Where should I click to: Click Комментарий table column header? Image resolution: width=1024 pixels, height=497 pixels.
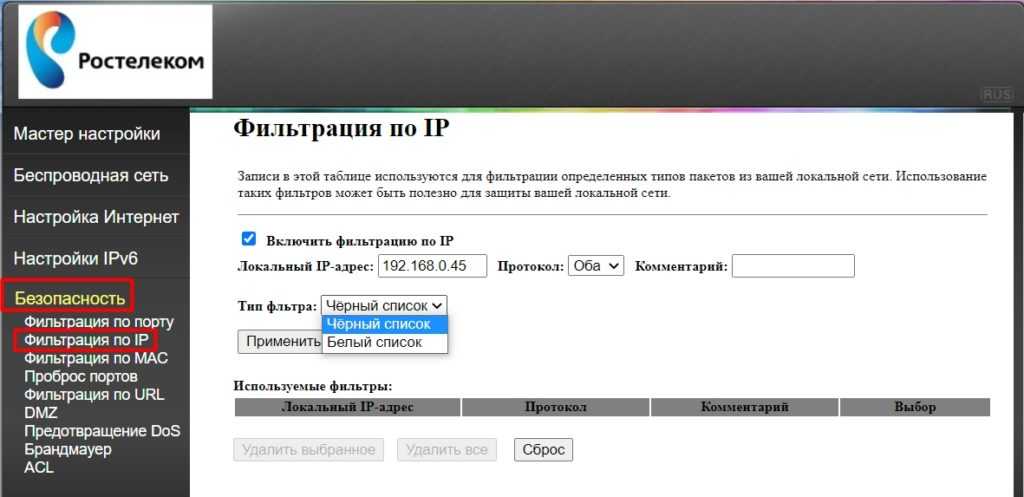point(744,407)
